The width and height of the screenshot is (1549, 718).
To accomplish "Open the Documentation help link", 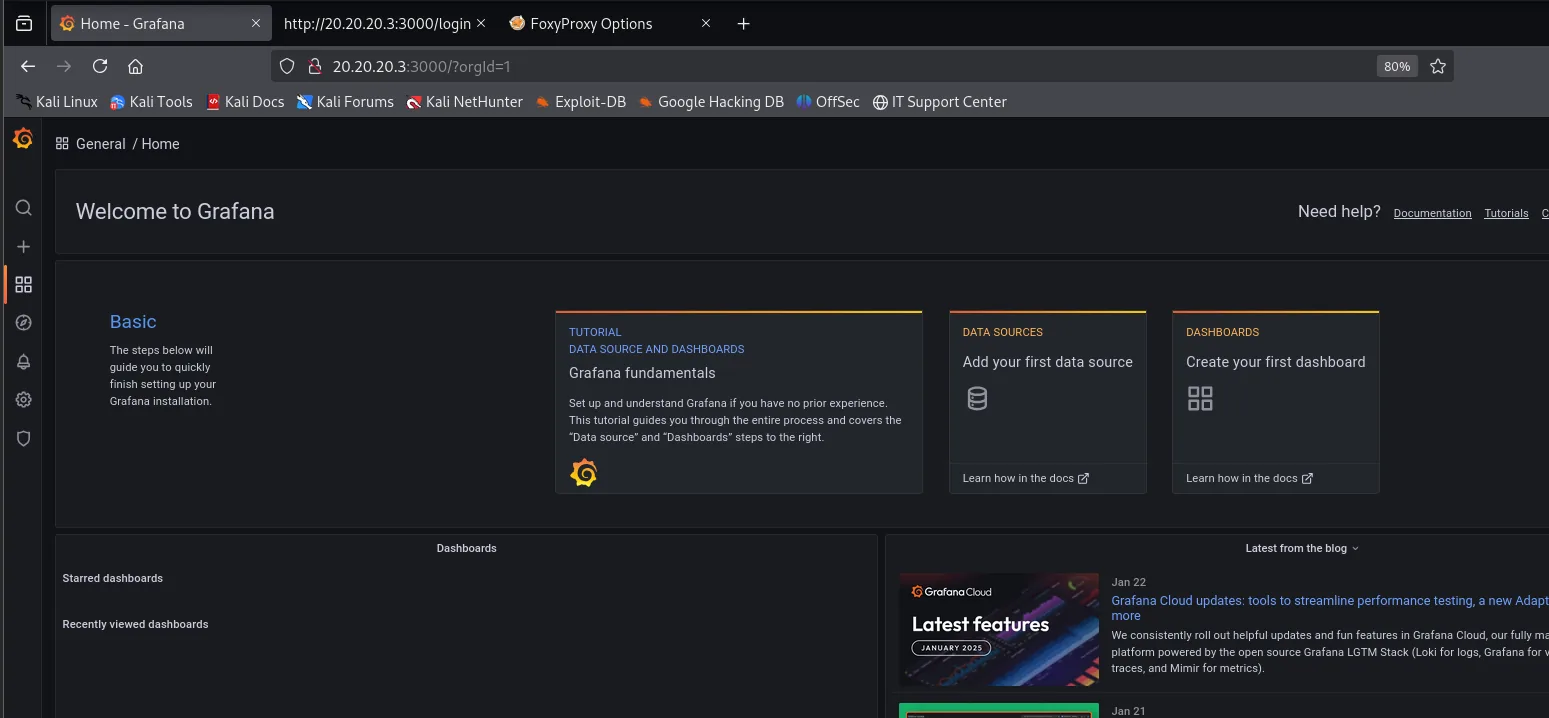I will coord(1432,213).
